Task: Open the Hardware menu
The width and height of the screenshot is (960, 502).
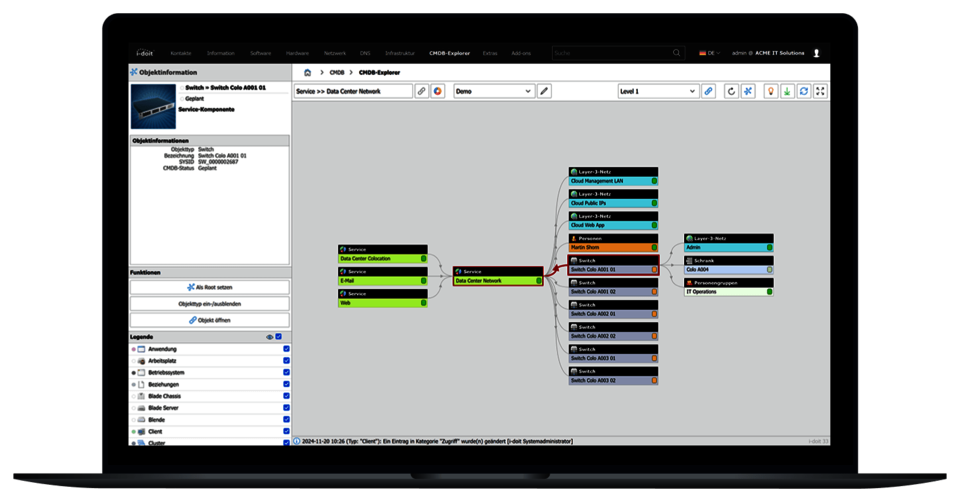Action: click(298, 53)
